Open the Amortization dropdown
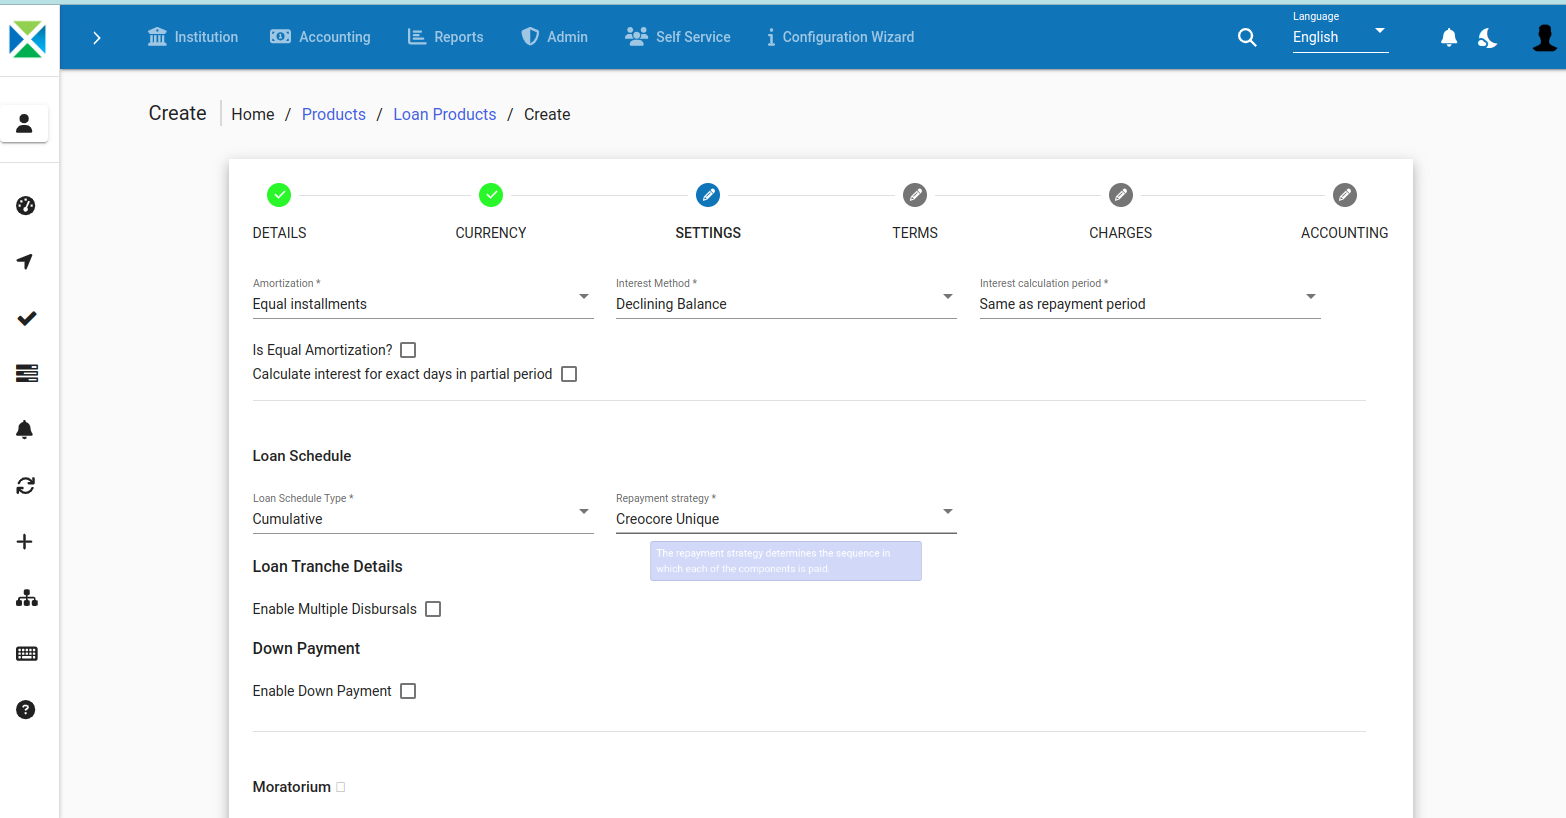 click(x=422, y=304)
